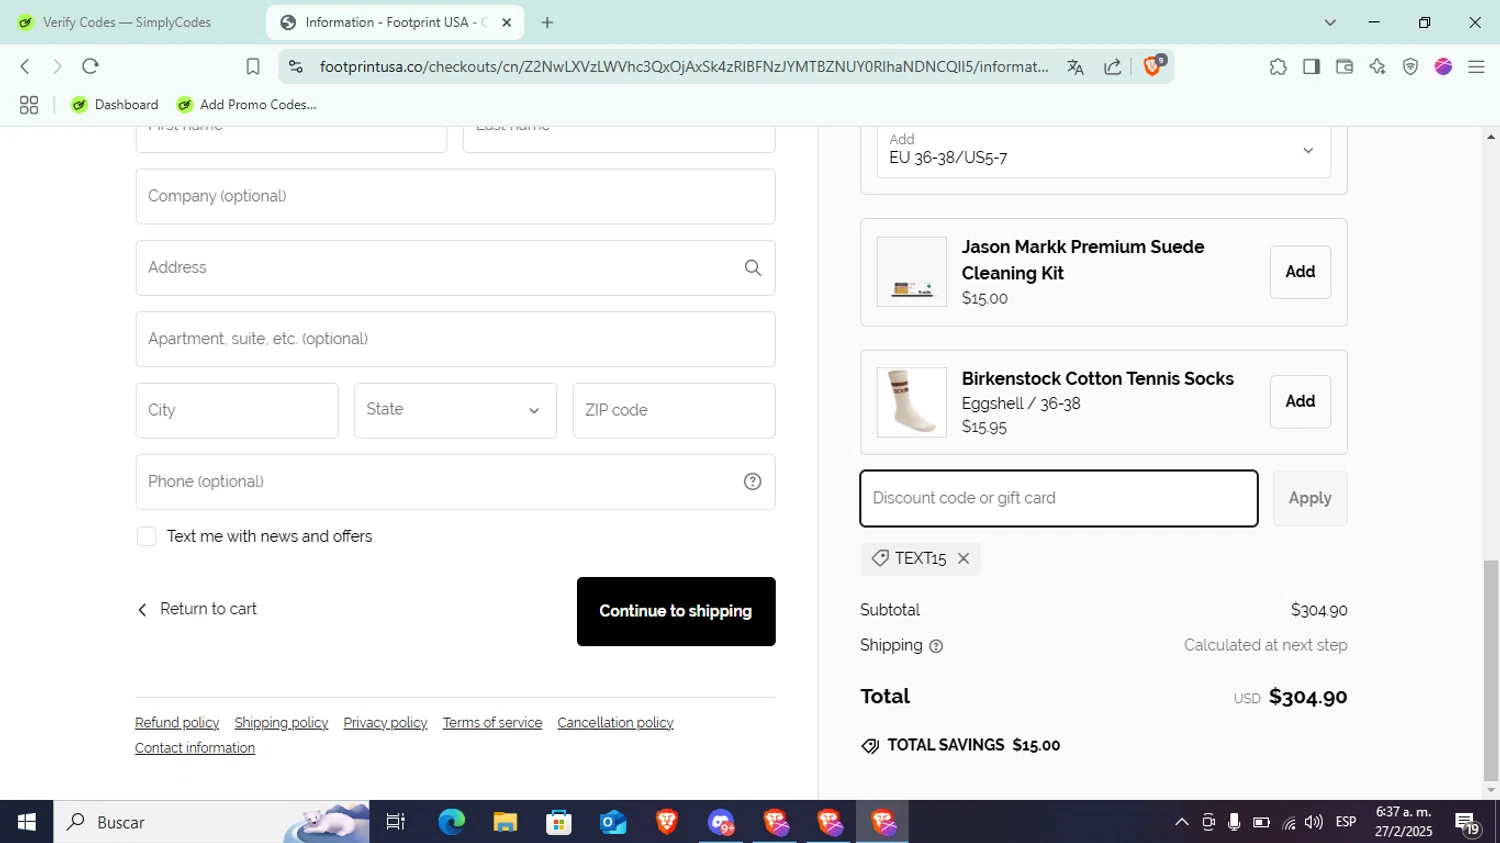1500x843 pixels.
Task: Reload the current page
Action: click(x=91, y=67)
